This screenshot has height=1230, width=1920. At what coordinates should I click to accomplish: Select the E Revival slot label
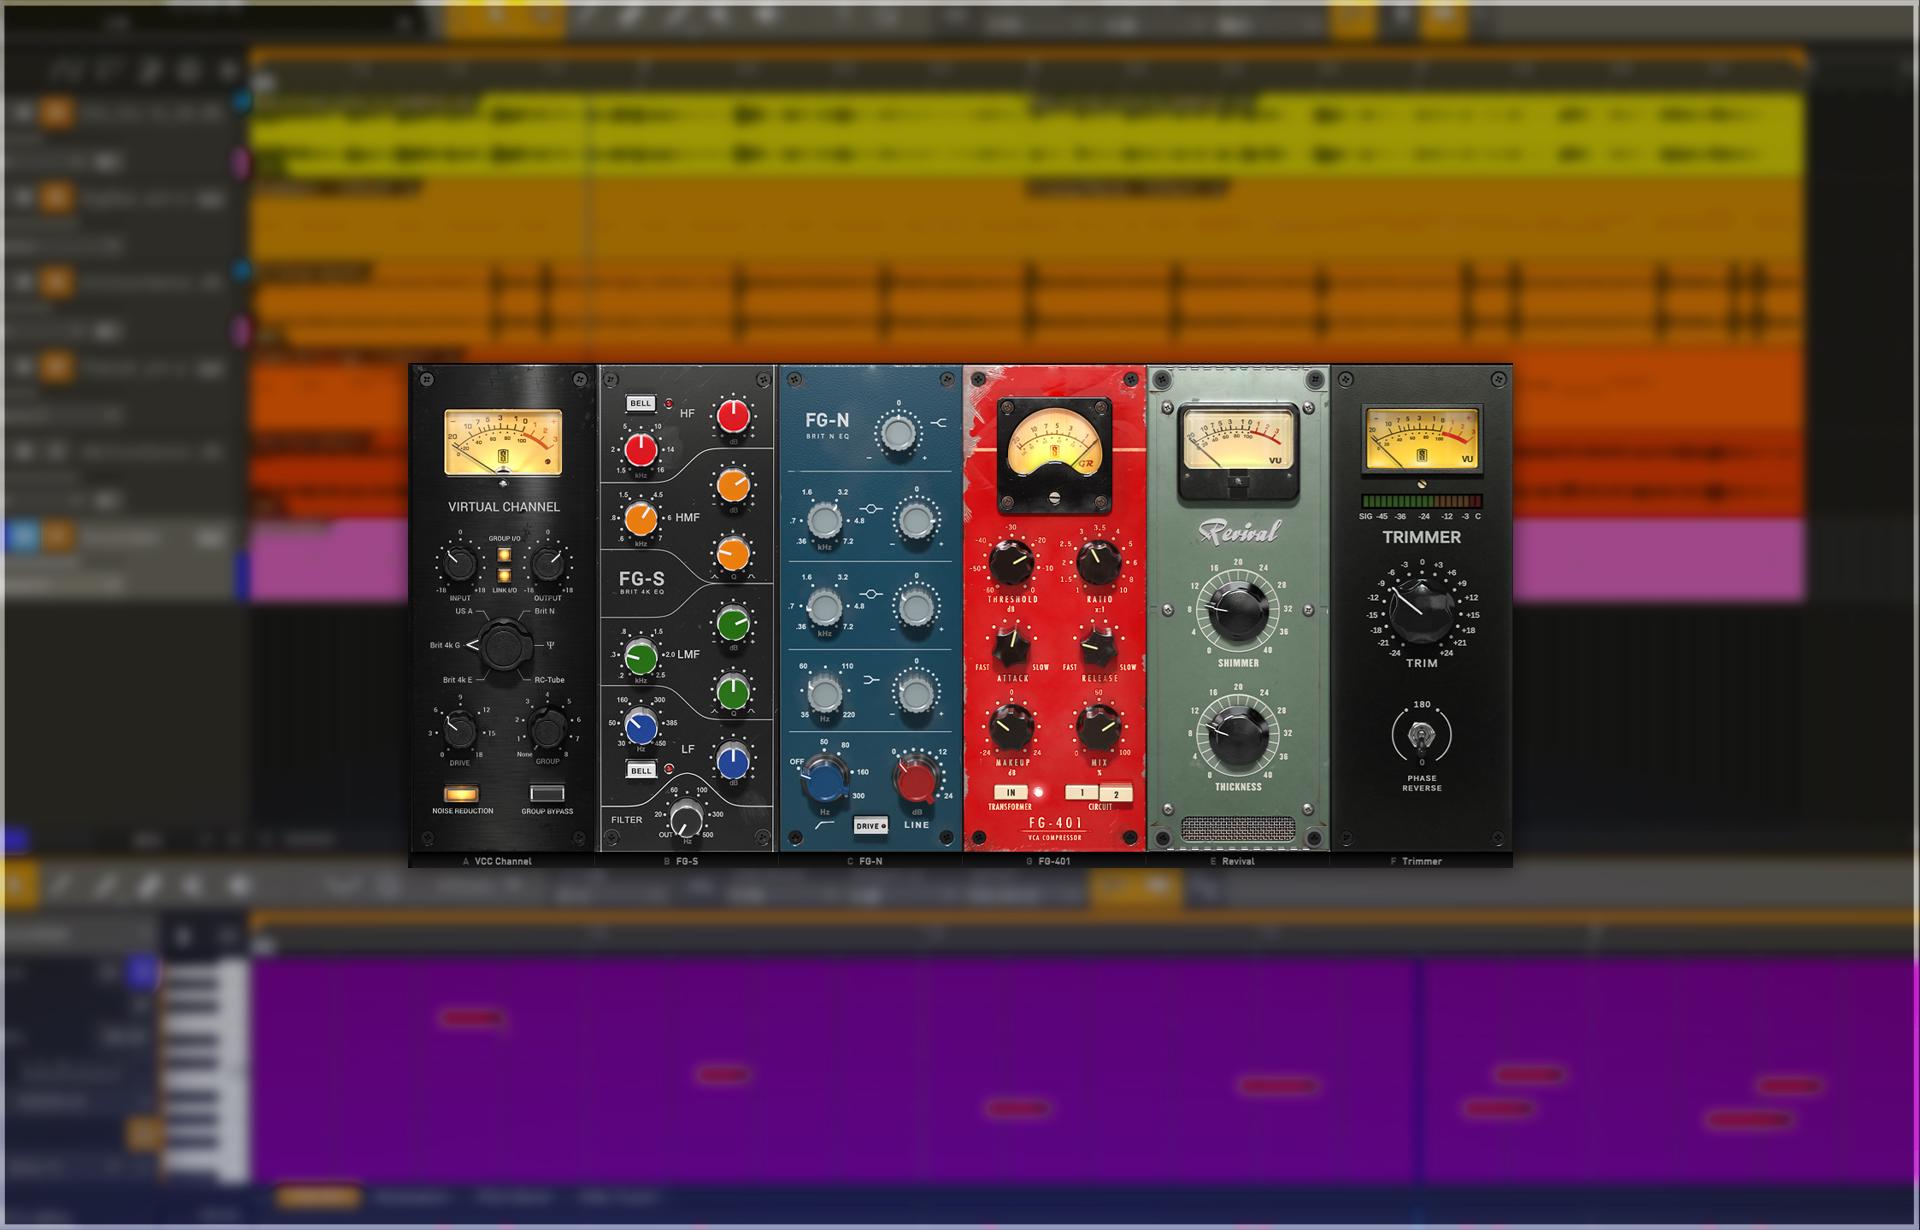pyautogui.click(x=1232, y=861)
